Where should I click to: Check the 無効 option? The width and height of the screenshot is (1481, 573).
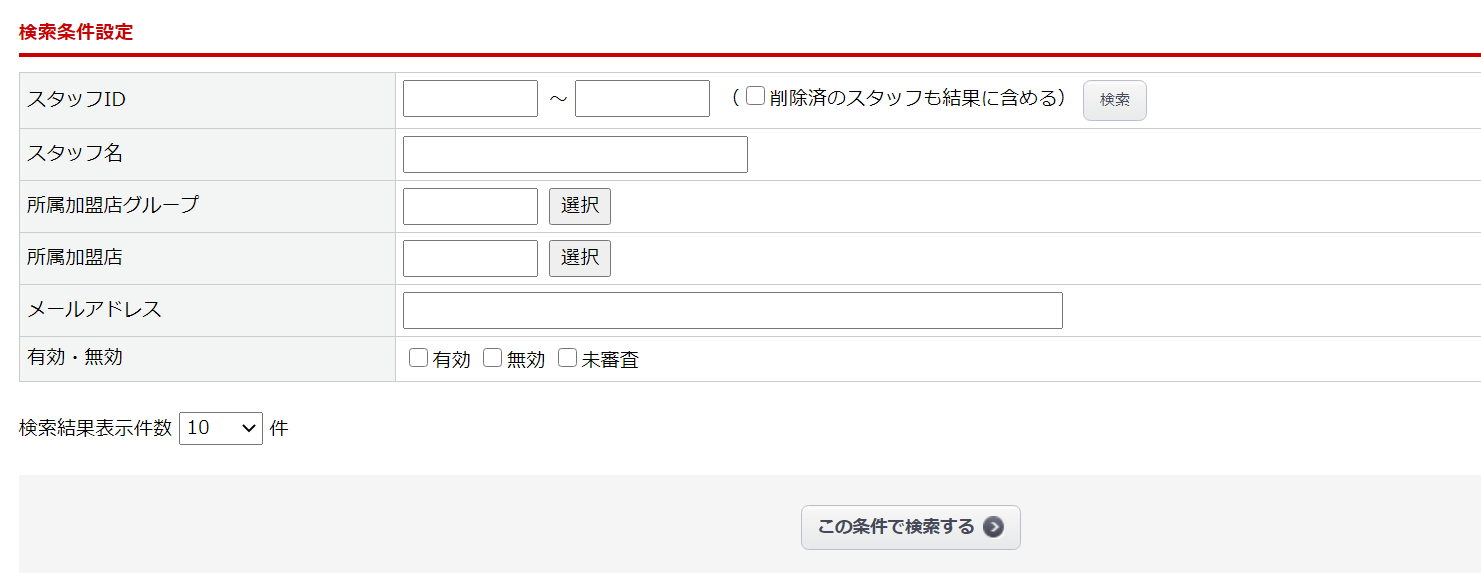point(493,358)
